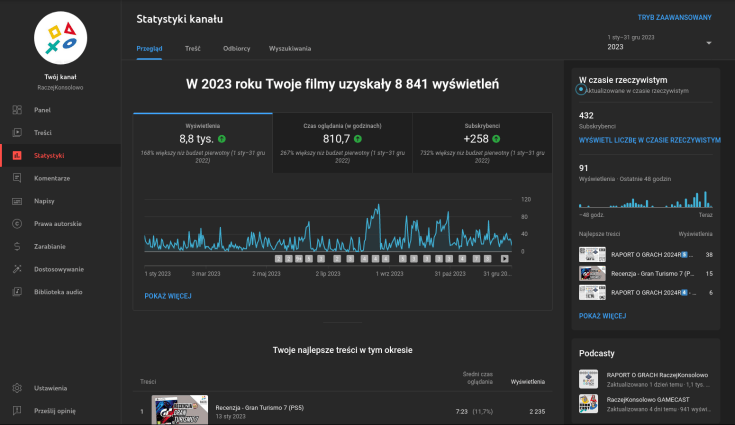The height and width of the screenshot is (425, 735).
Task: Click WYŚWIETL LICZBĘ W CZASIE RZECZYWISTYM
Action: click(649, 141)
